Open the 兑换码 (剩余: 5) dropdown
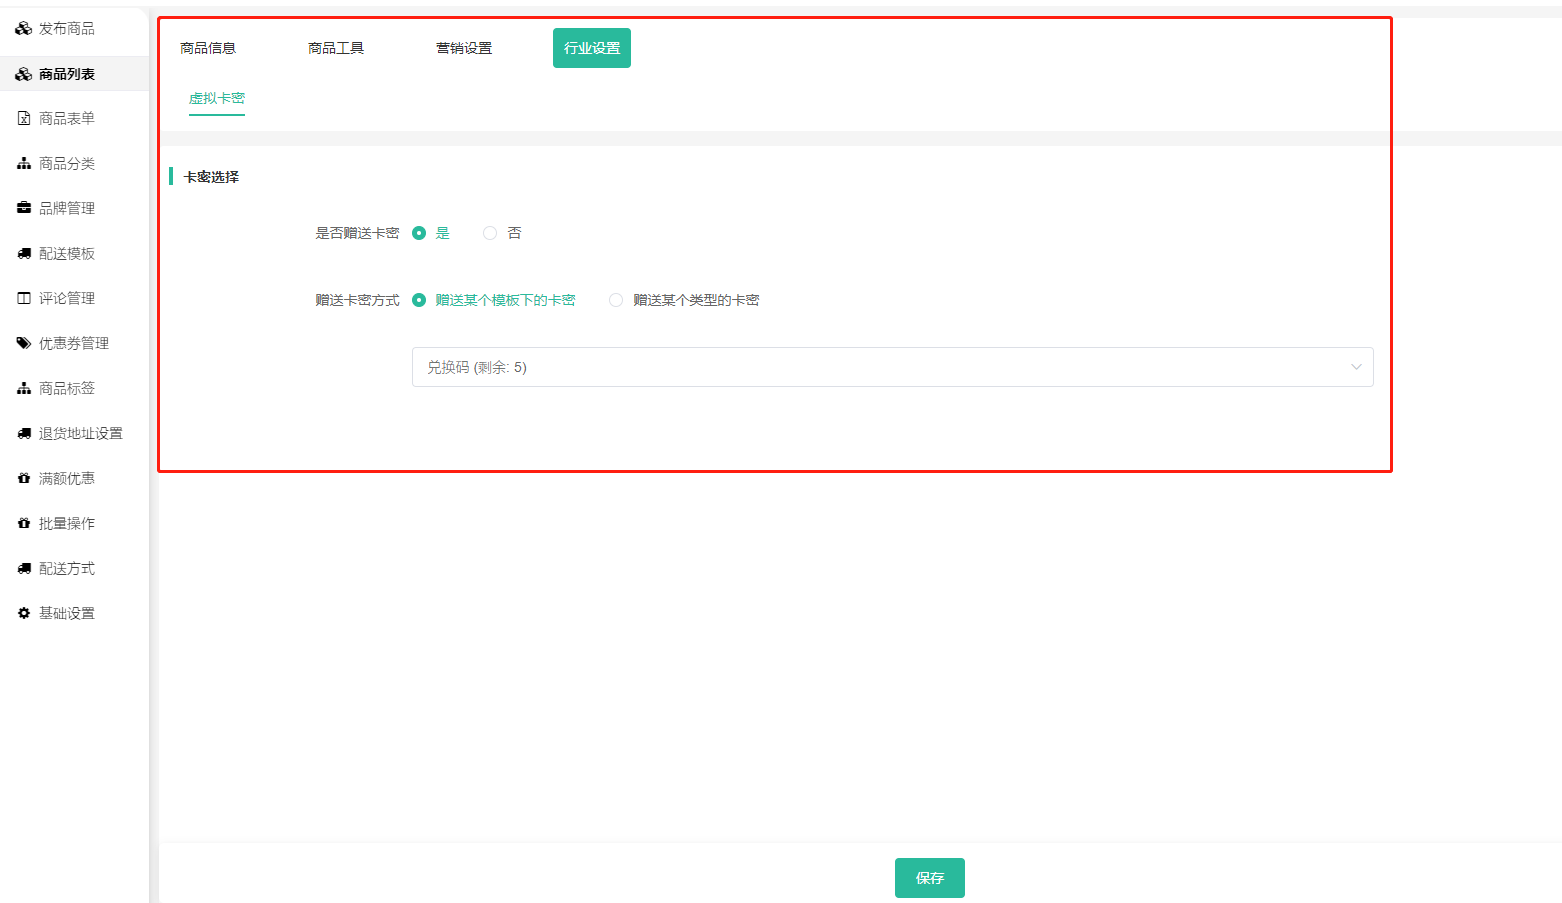 point(880,367)
